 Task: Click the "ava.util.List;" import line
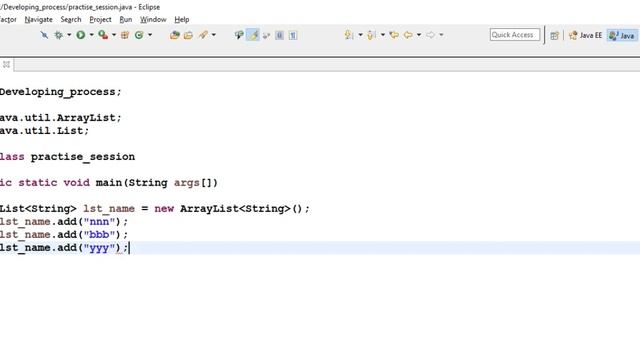[x=44, y=131]
